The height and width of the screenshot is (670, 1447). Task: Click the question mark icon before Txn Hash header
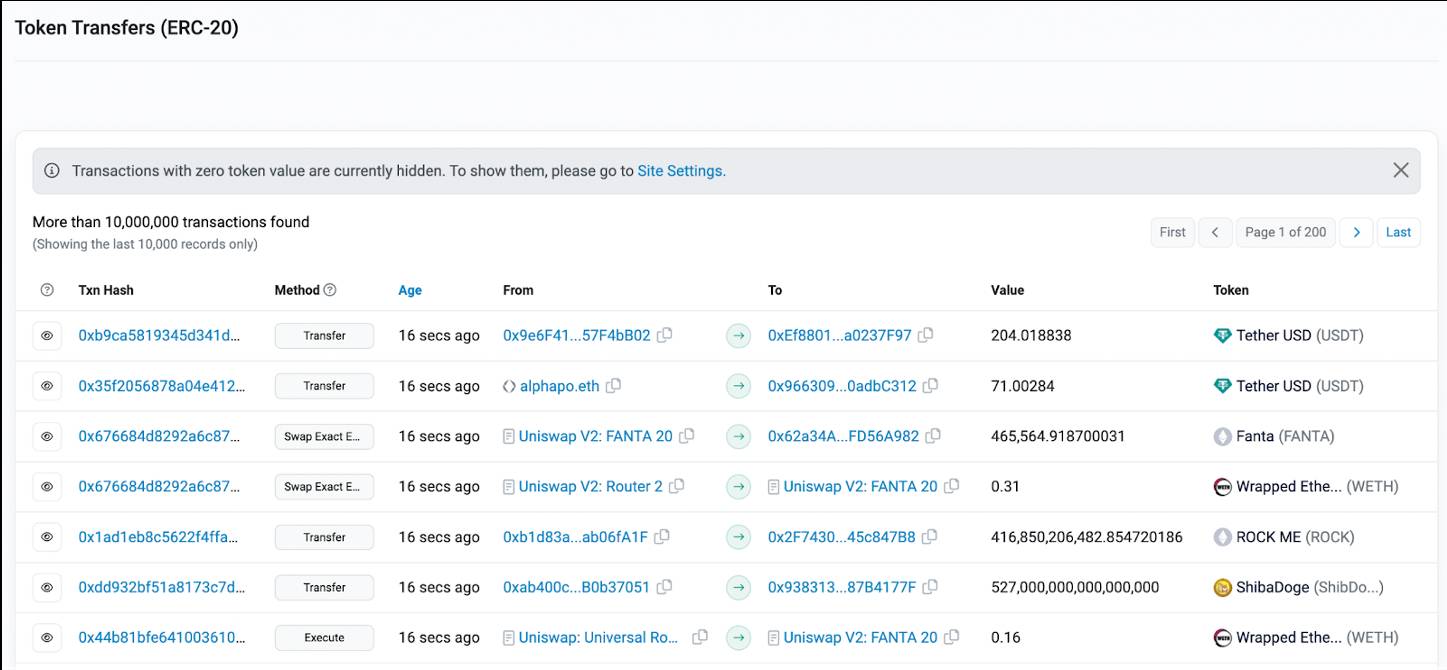tap(47, 290)
